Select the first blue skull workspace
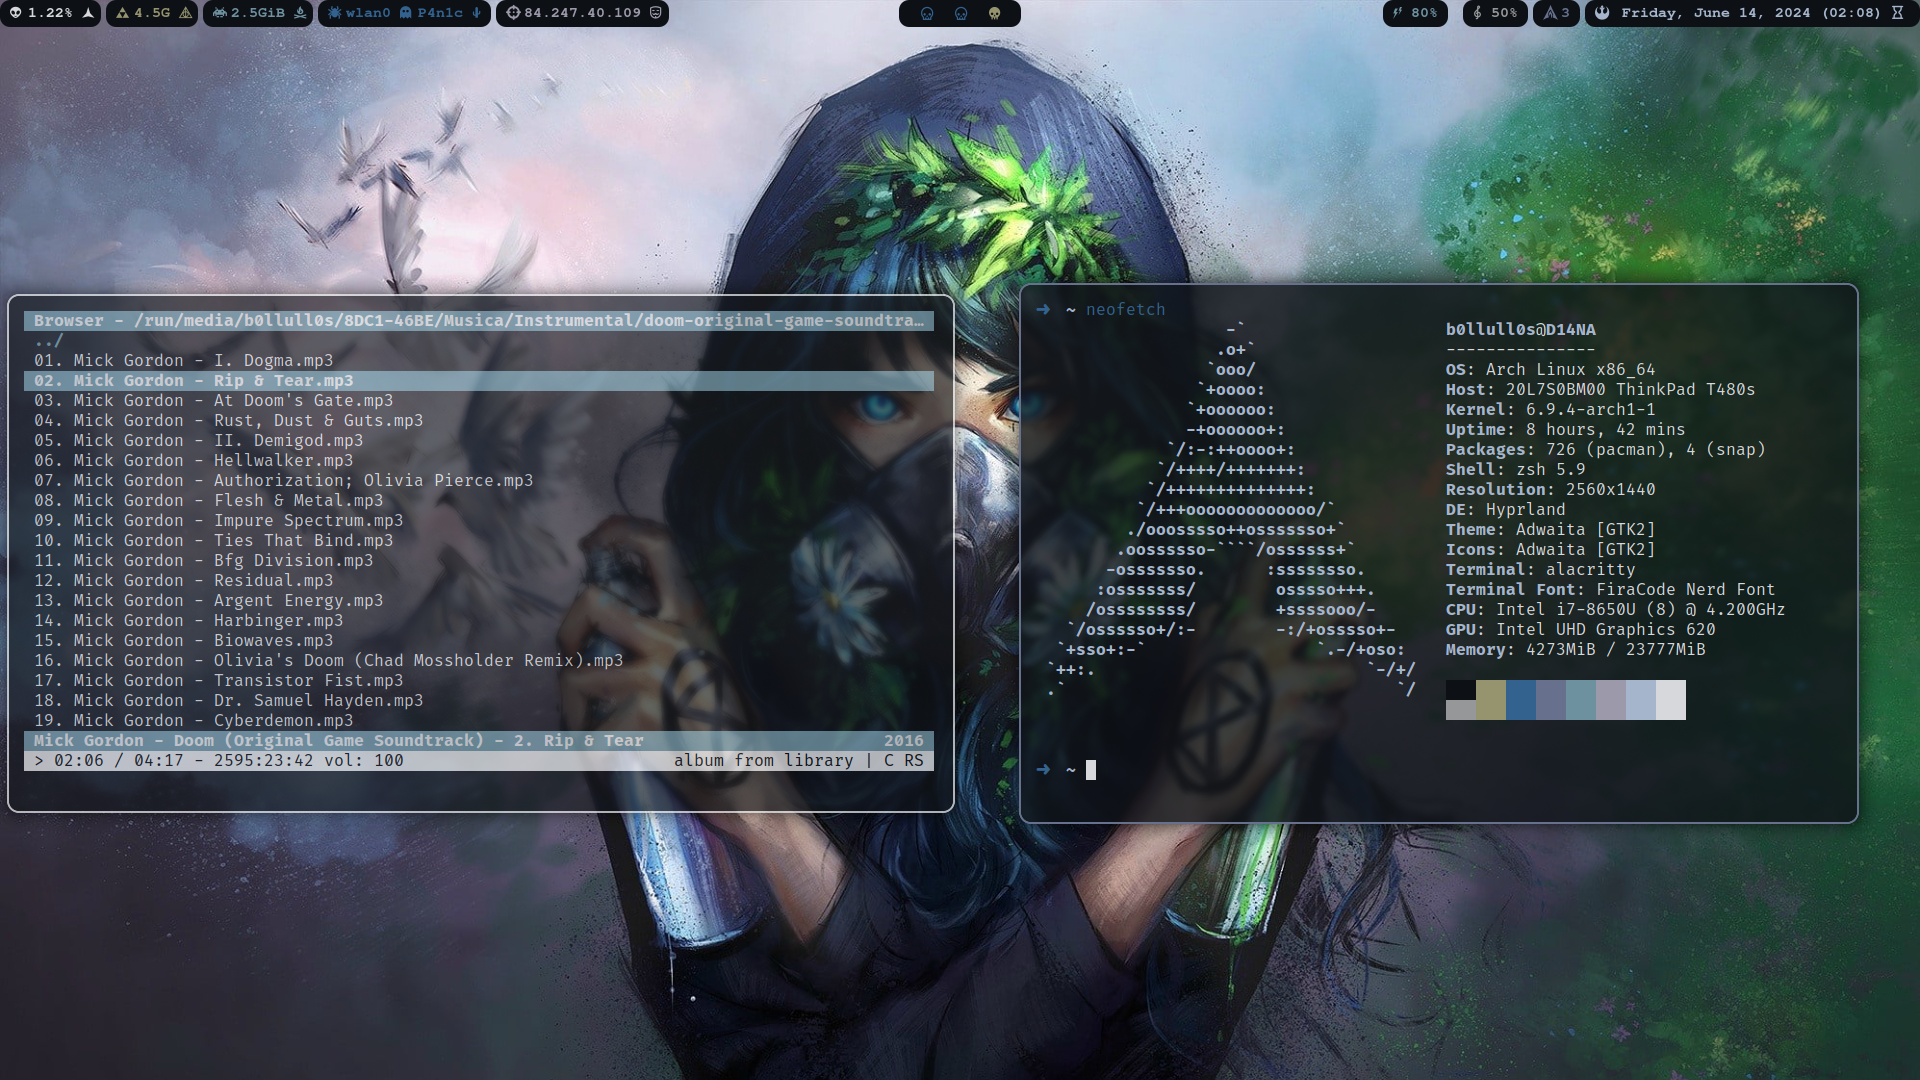The image size is (1920, 1080). (925, 13)
